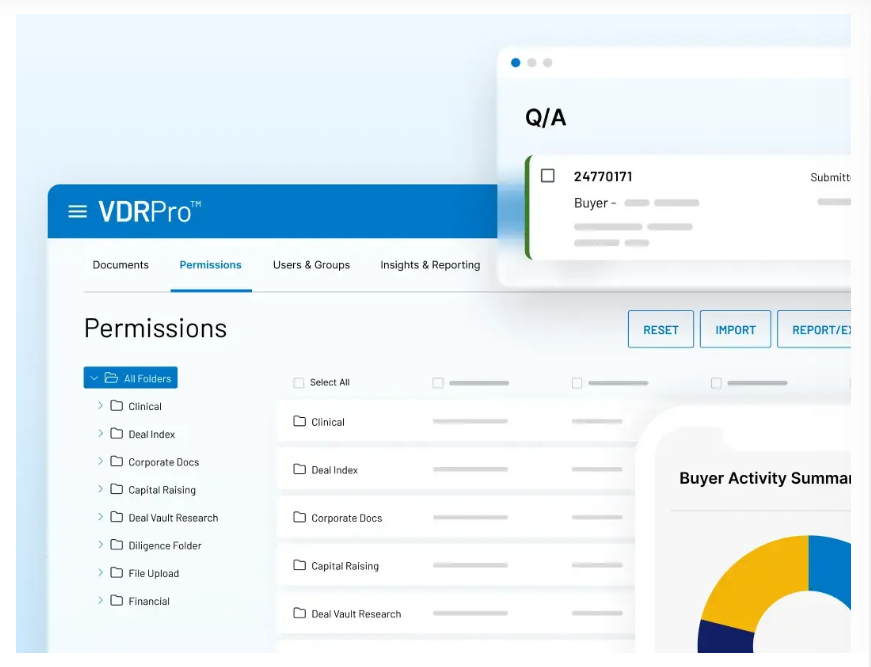Select Diligence Folder in the tree

[x=165, y=545]
